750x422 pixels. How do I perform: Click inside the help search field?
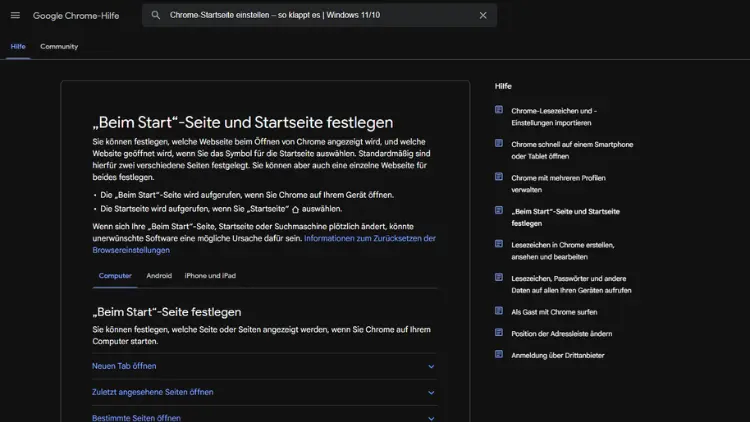320,15
